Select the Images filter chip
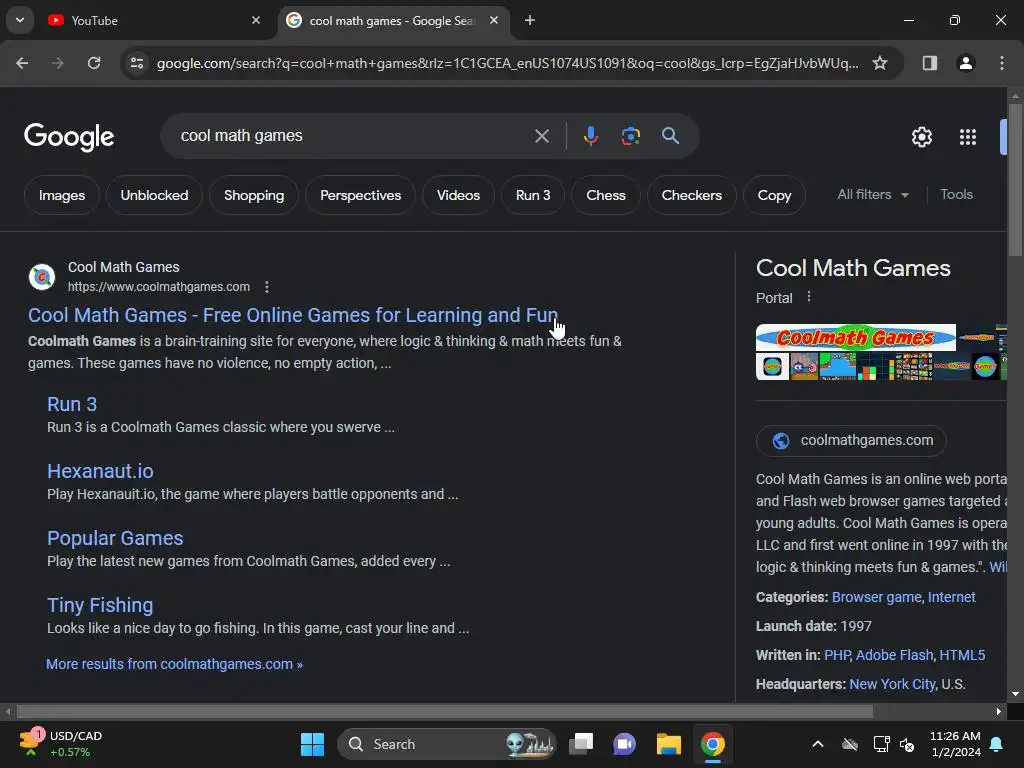Screen dimensions: 1024x768 61,195
